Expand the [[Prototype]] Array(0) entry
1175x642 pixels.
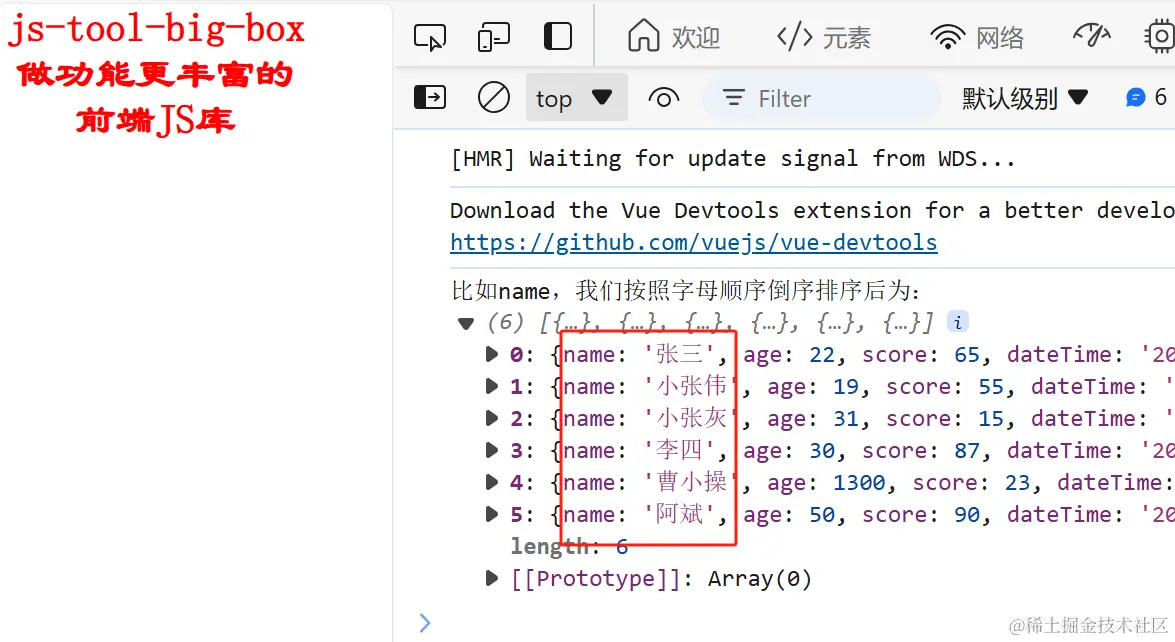click(x=492, y=578)
